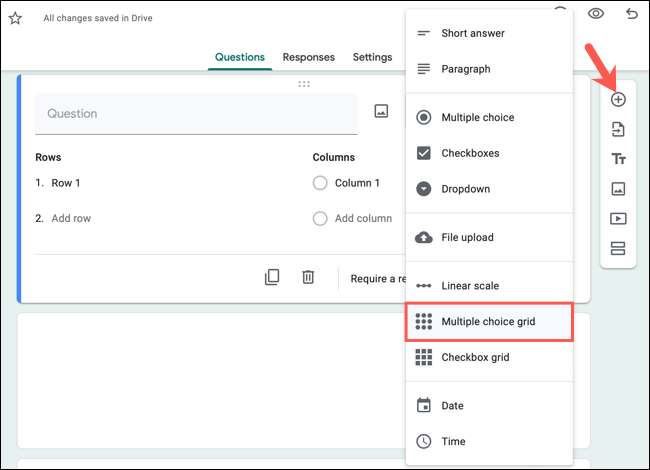
Task: Select Multiple choice from the type menu
Action: [x=490, y=117]
